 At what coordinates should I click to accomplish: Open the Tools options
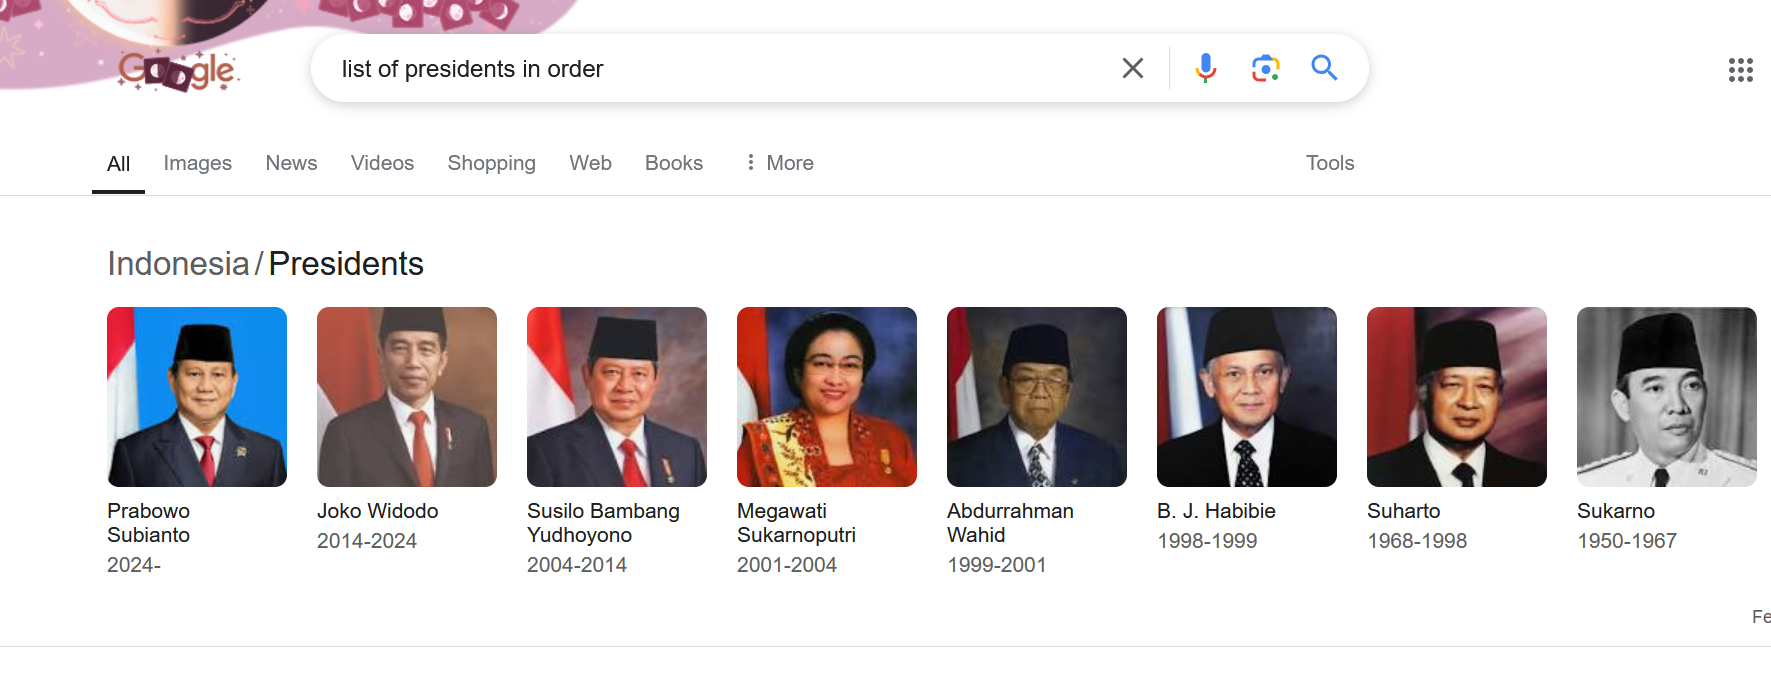point(1329,163)
